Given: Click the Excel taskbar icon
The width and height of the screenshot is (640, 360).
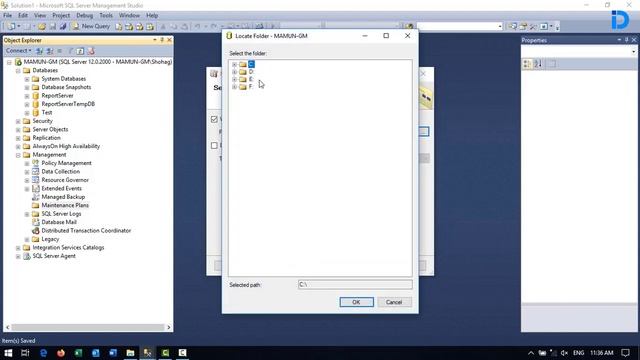Looking at the screenshot, I should point(78,353).
